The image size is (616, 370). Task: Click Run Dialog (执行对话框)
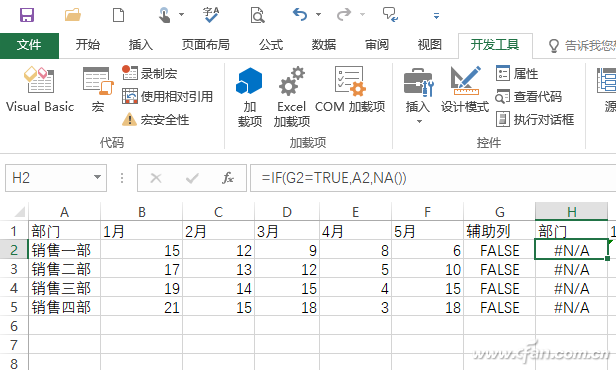pyautogui.click(x=535, y=119)
